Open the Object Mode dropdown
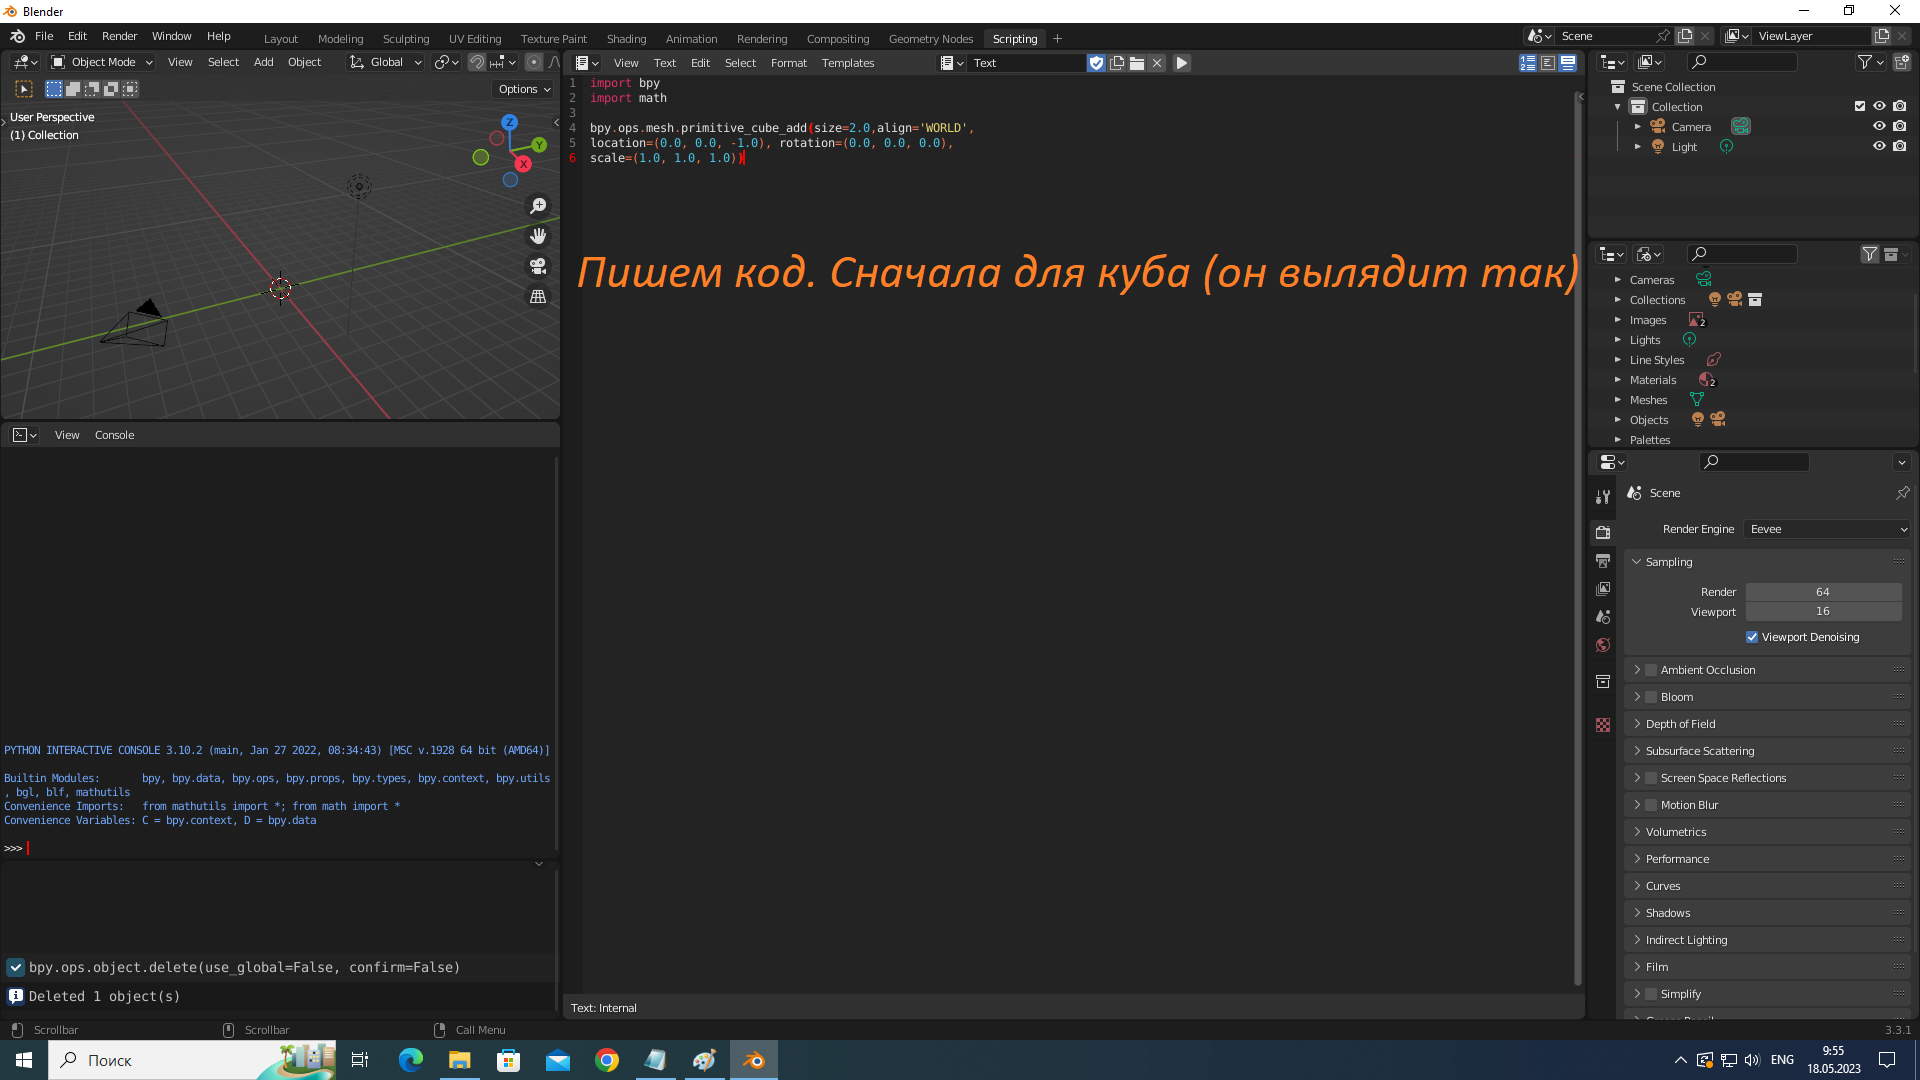Image resolution: width=1920 pixels, height=1080 pixels. click(x=101, y=62)
